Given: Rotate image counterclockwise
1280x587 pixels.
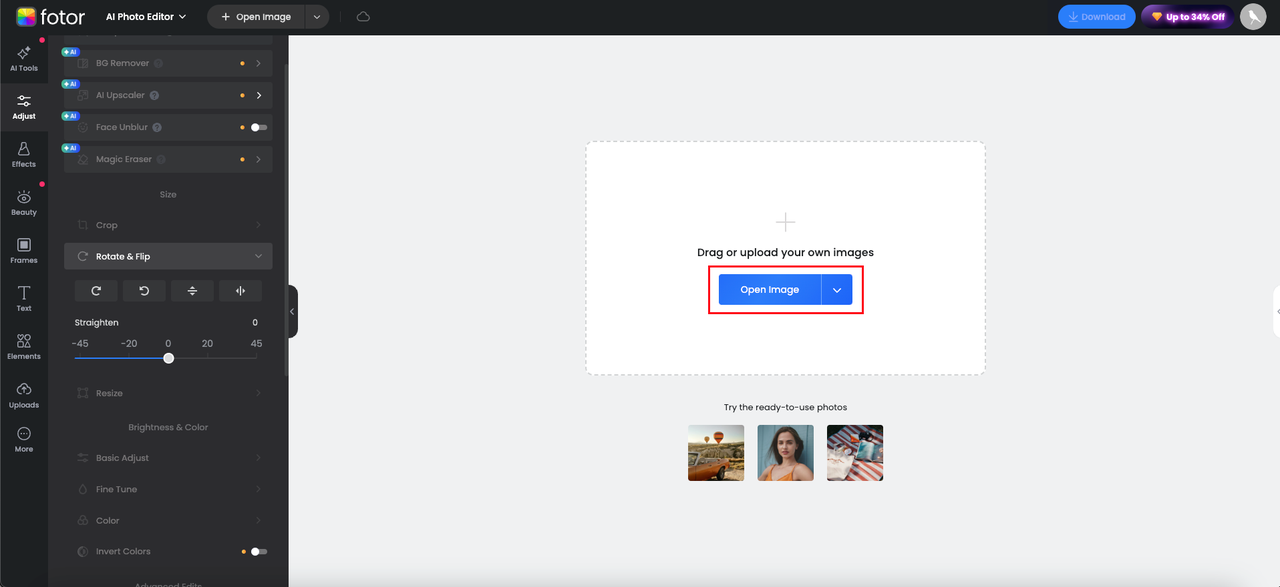Looking at the screenshot, I should (144, 291).
